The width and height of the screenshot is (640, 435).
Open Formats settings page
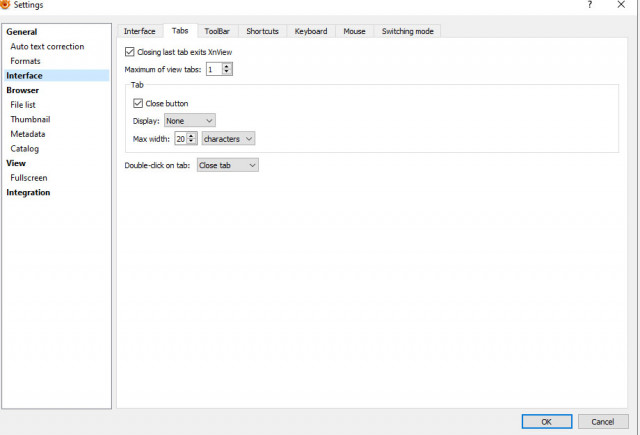tap(25, 61)
